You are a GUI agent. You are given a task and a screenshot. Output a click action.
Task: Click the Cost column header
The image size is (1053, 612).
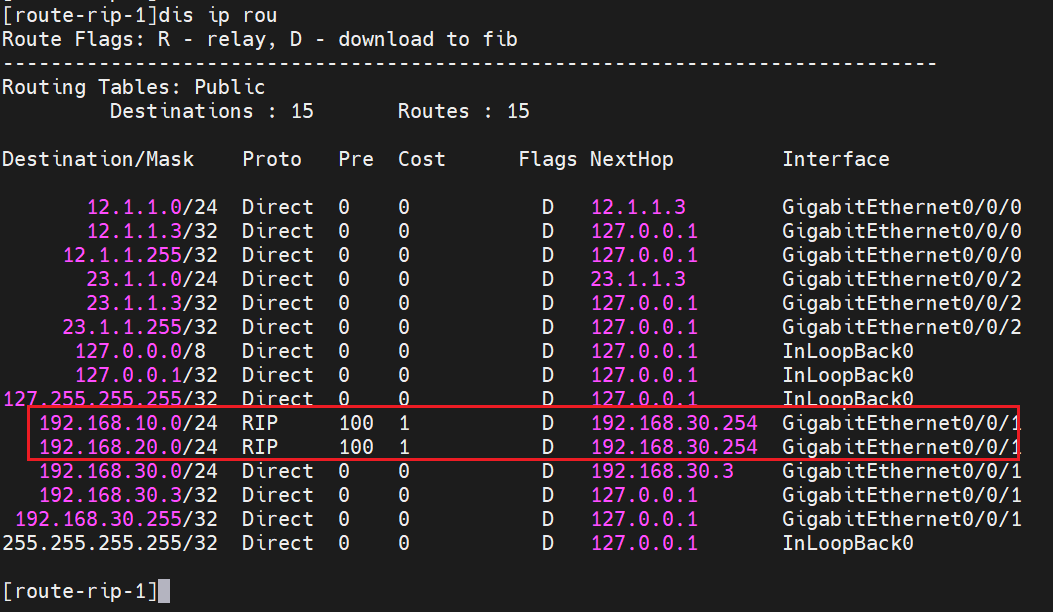click(x=421, y=159)
